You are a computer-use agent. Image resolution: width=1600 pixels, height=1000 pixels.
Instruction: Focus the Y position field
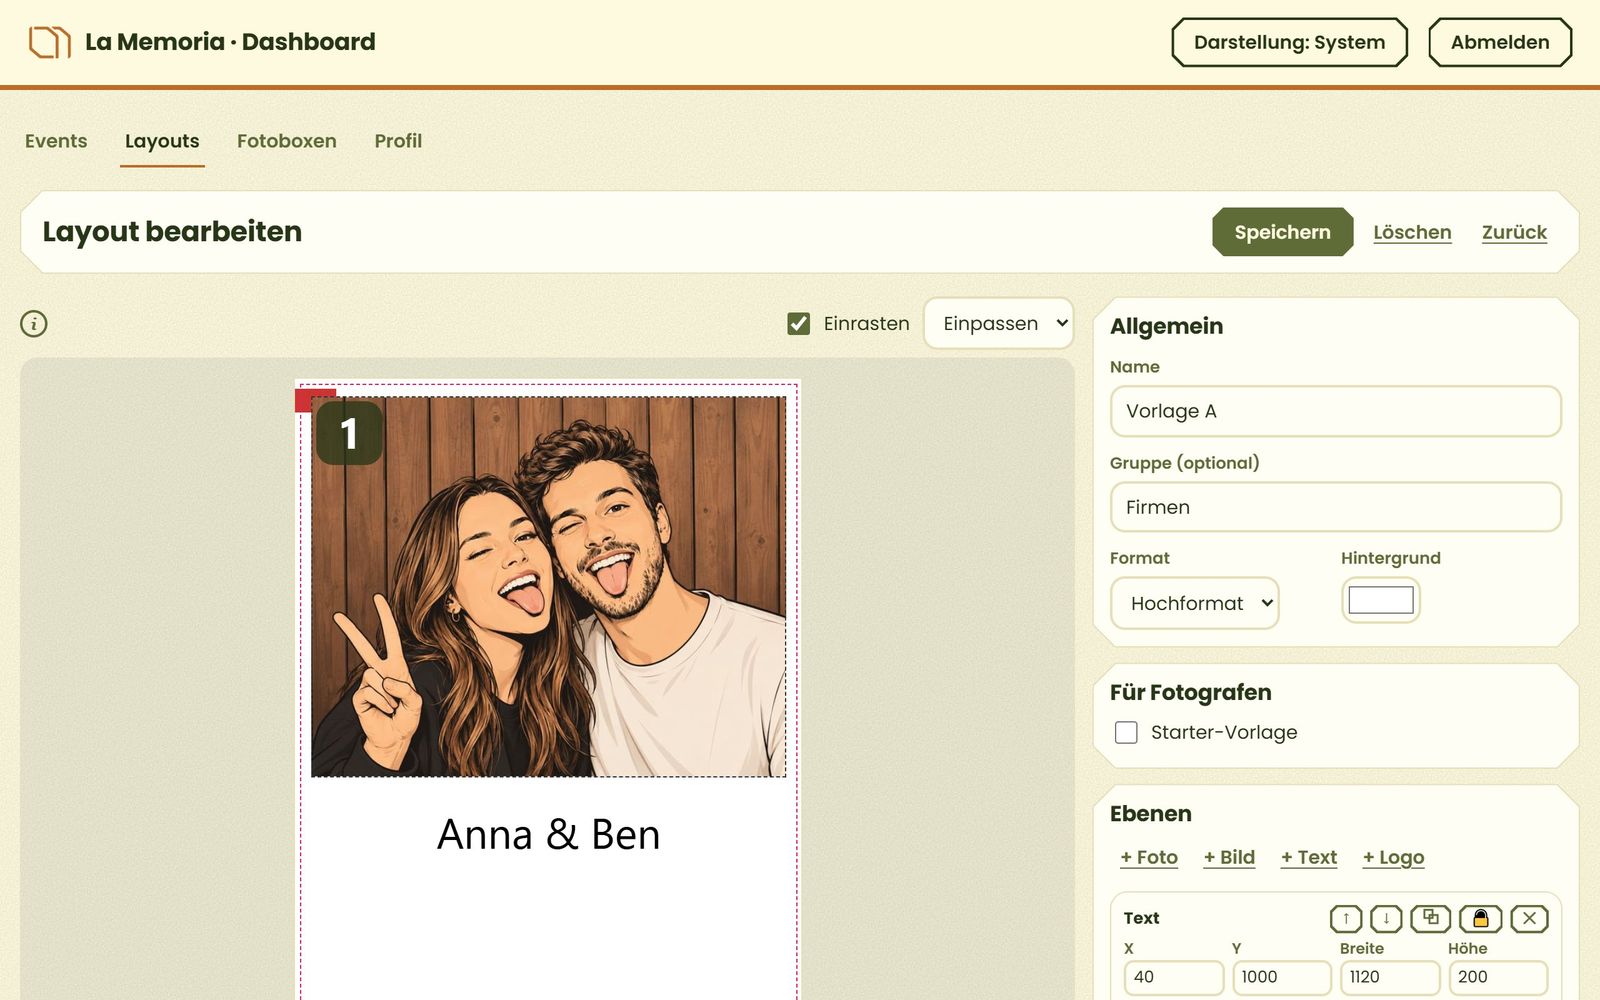pos(1282,977)
